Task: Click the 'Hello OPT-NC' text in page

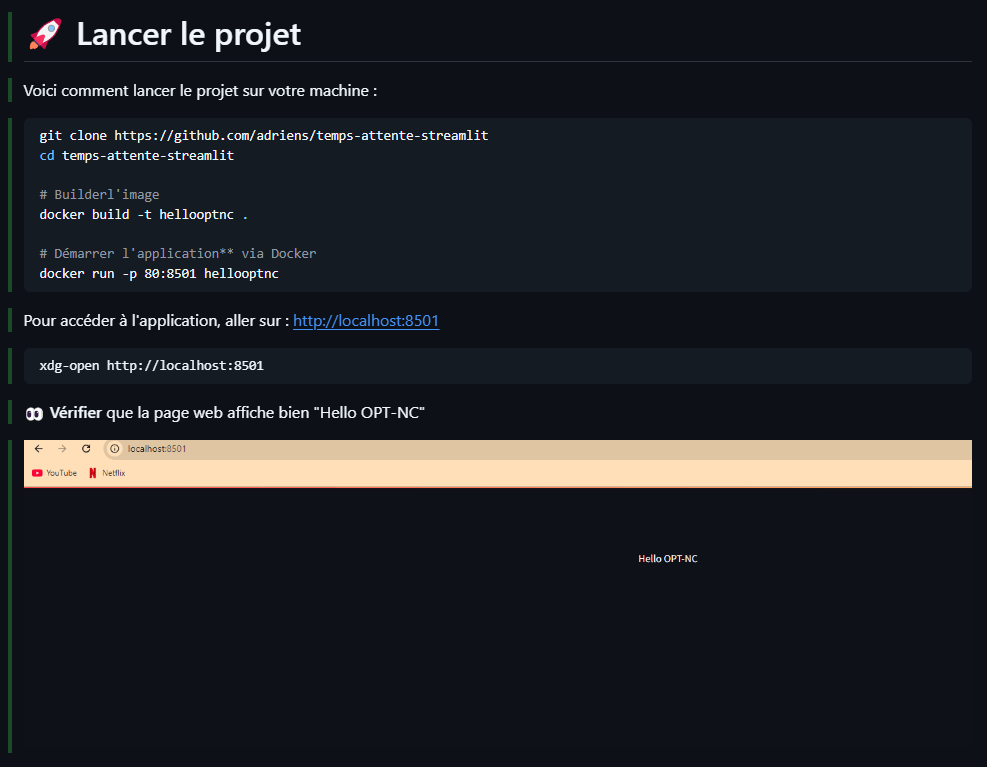Action: [x=668, y=558]
